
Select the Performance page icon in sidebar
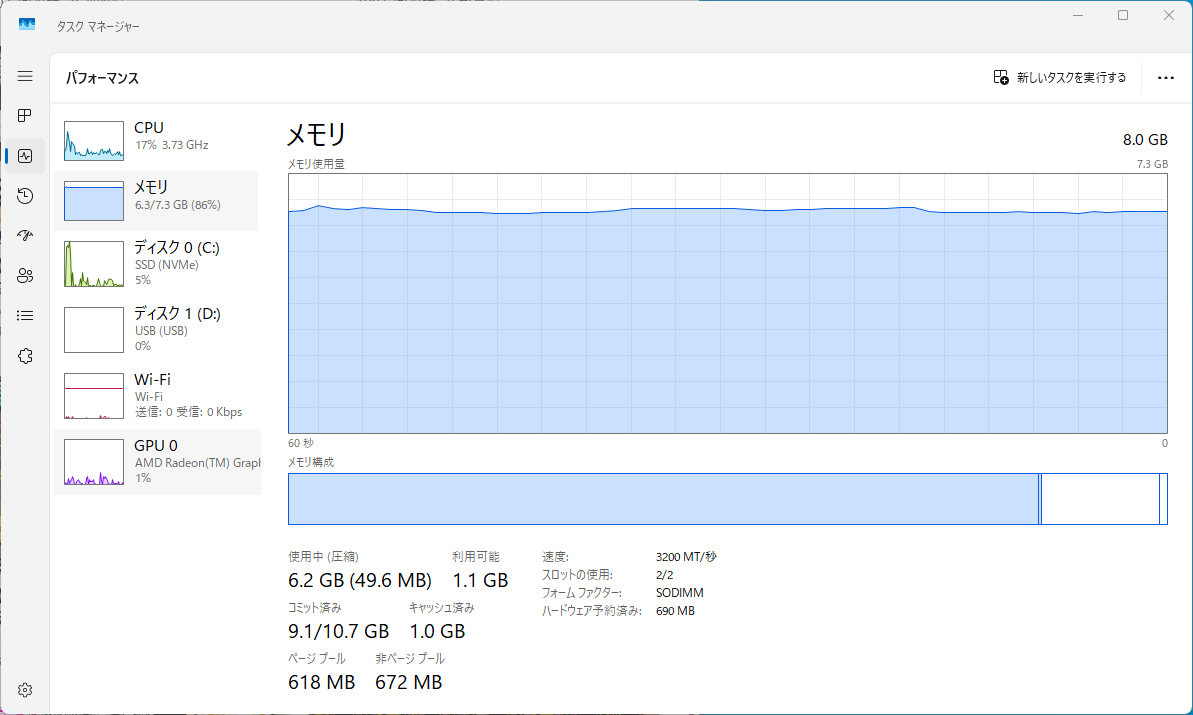point(25,156)
